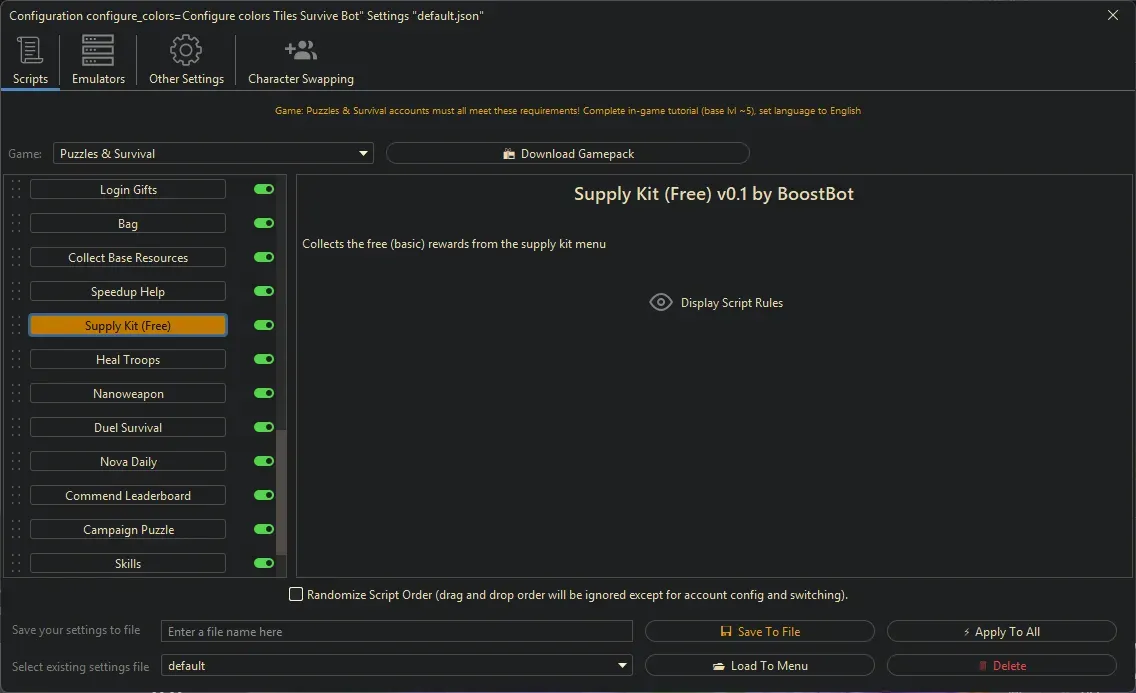Disable the Login Gifts script toggle
Viewport: 1136px width, 693px height.
[x=262, y=189]
